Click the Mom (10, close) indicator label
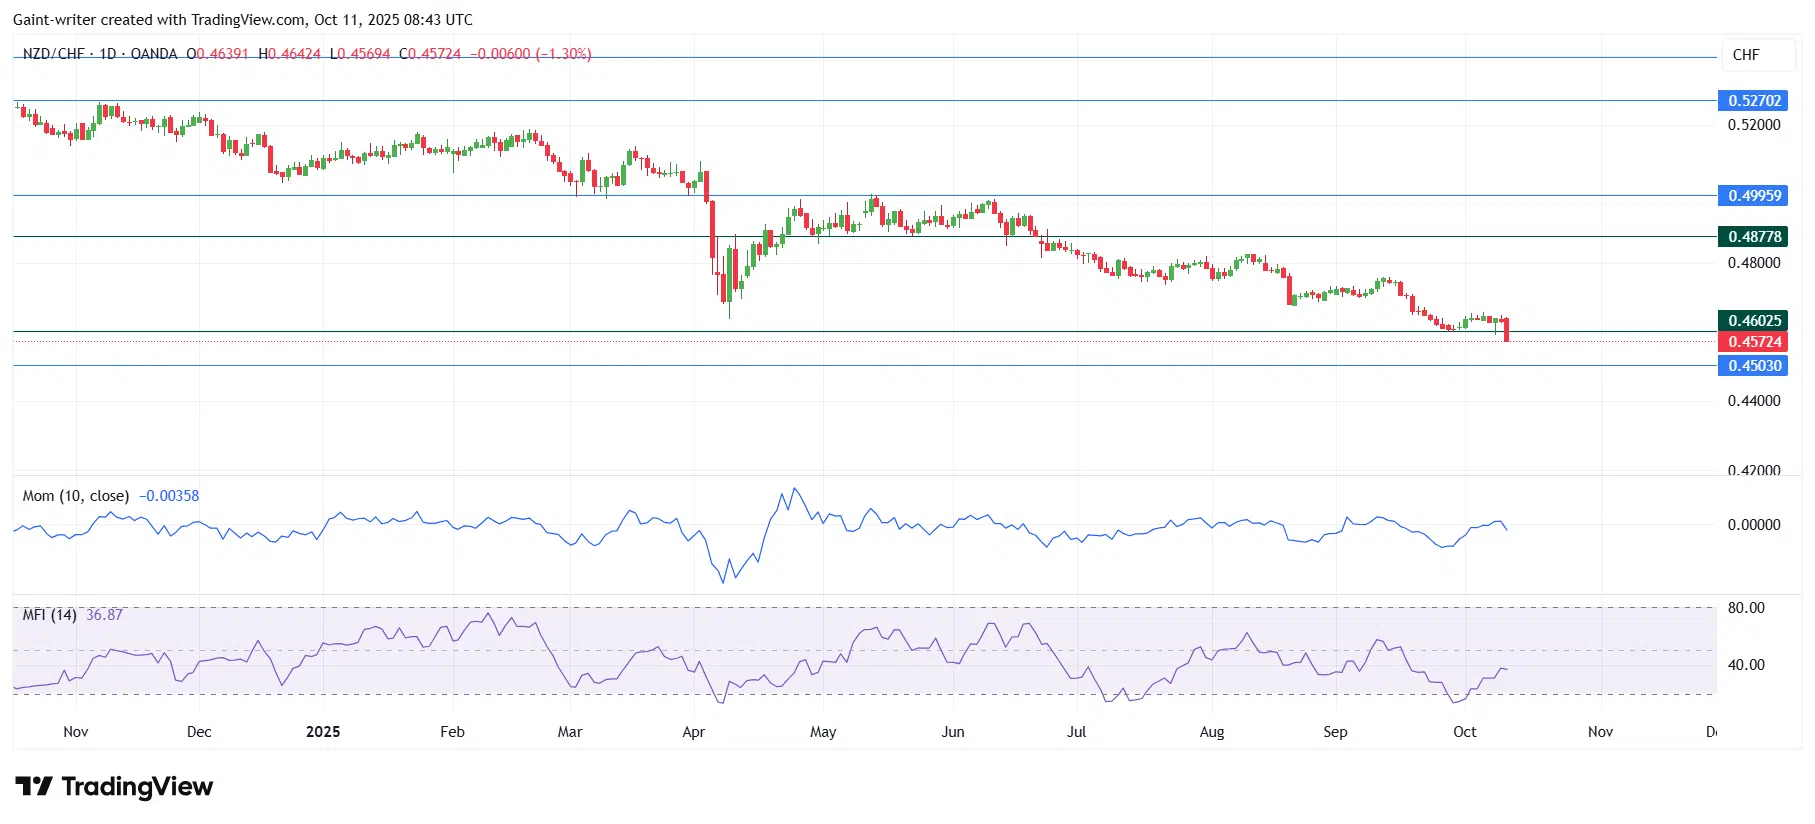1815x824 pixels. (x=76, y=496)
